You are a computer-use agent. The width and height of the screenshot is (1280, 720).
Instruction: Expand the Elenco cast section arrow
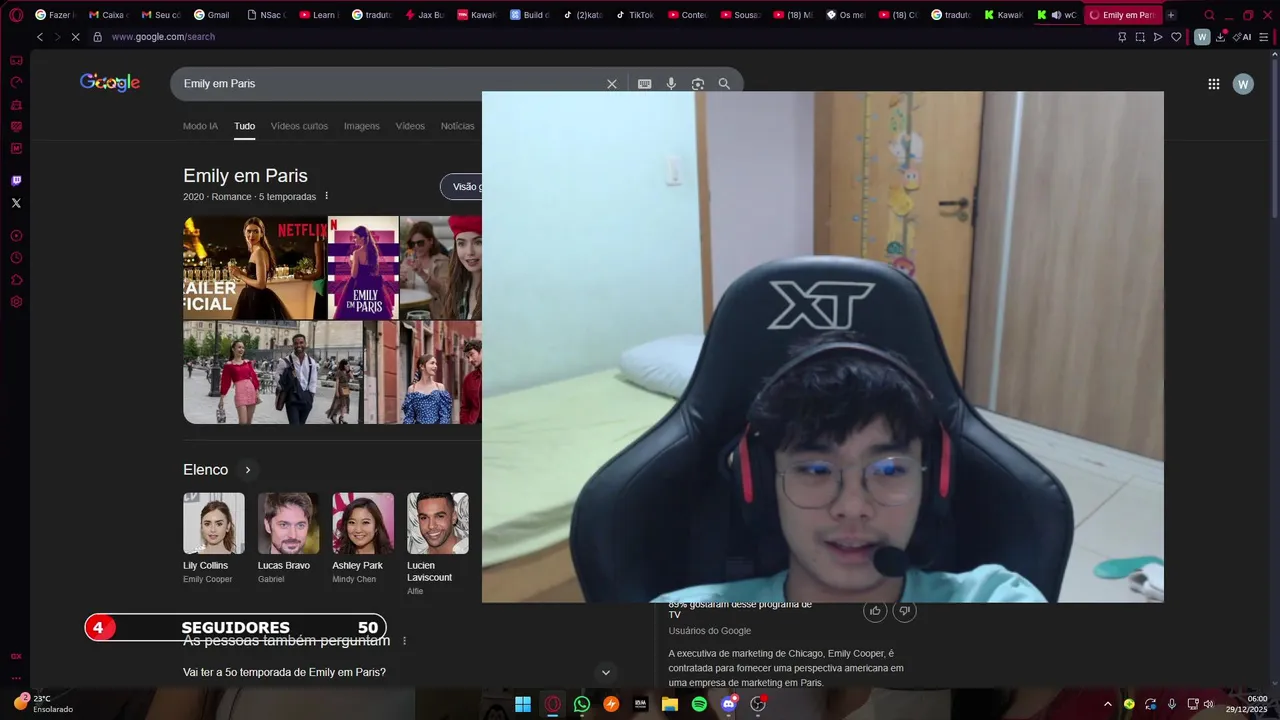point(247,470)
